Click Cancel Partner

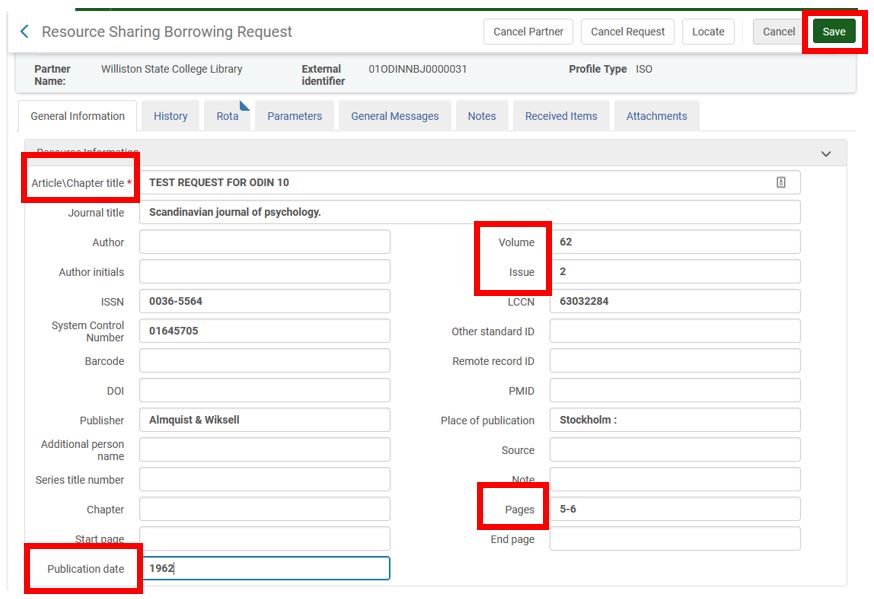click(x=527, y=31)
